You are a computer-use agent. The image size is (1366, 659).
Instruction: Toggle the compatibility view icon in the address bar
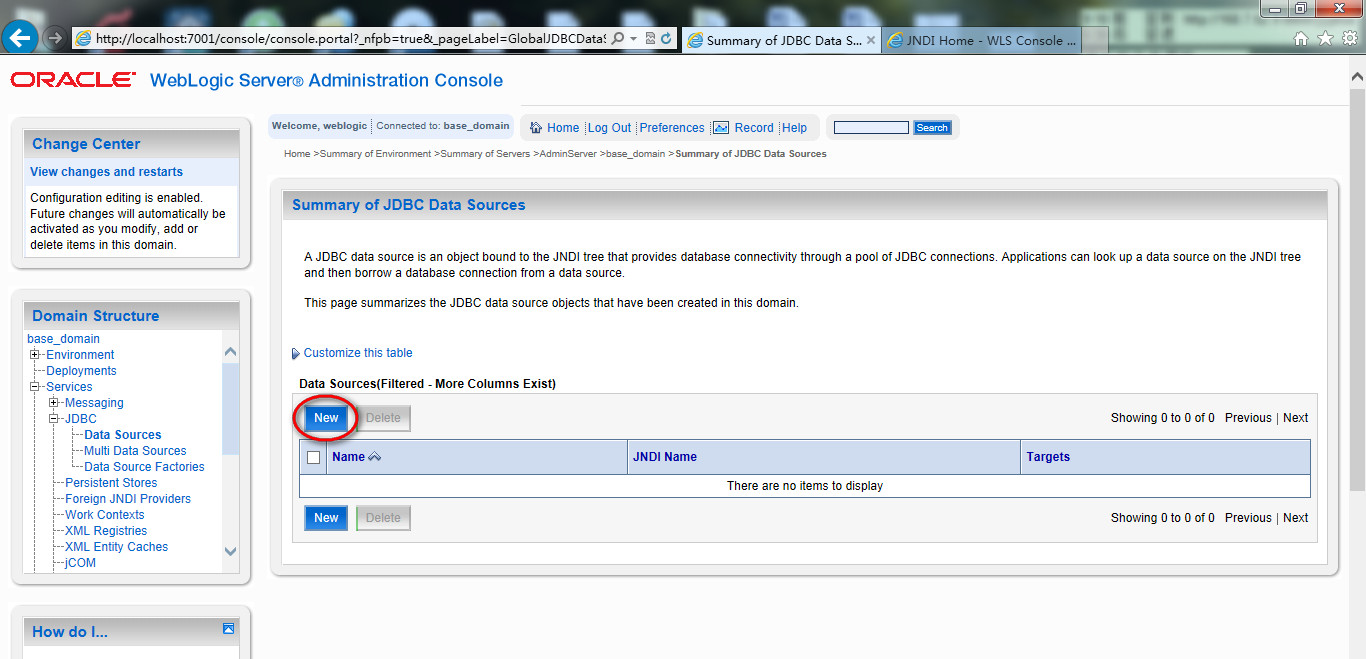click(x=650, y=38)
